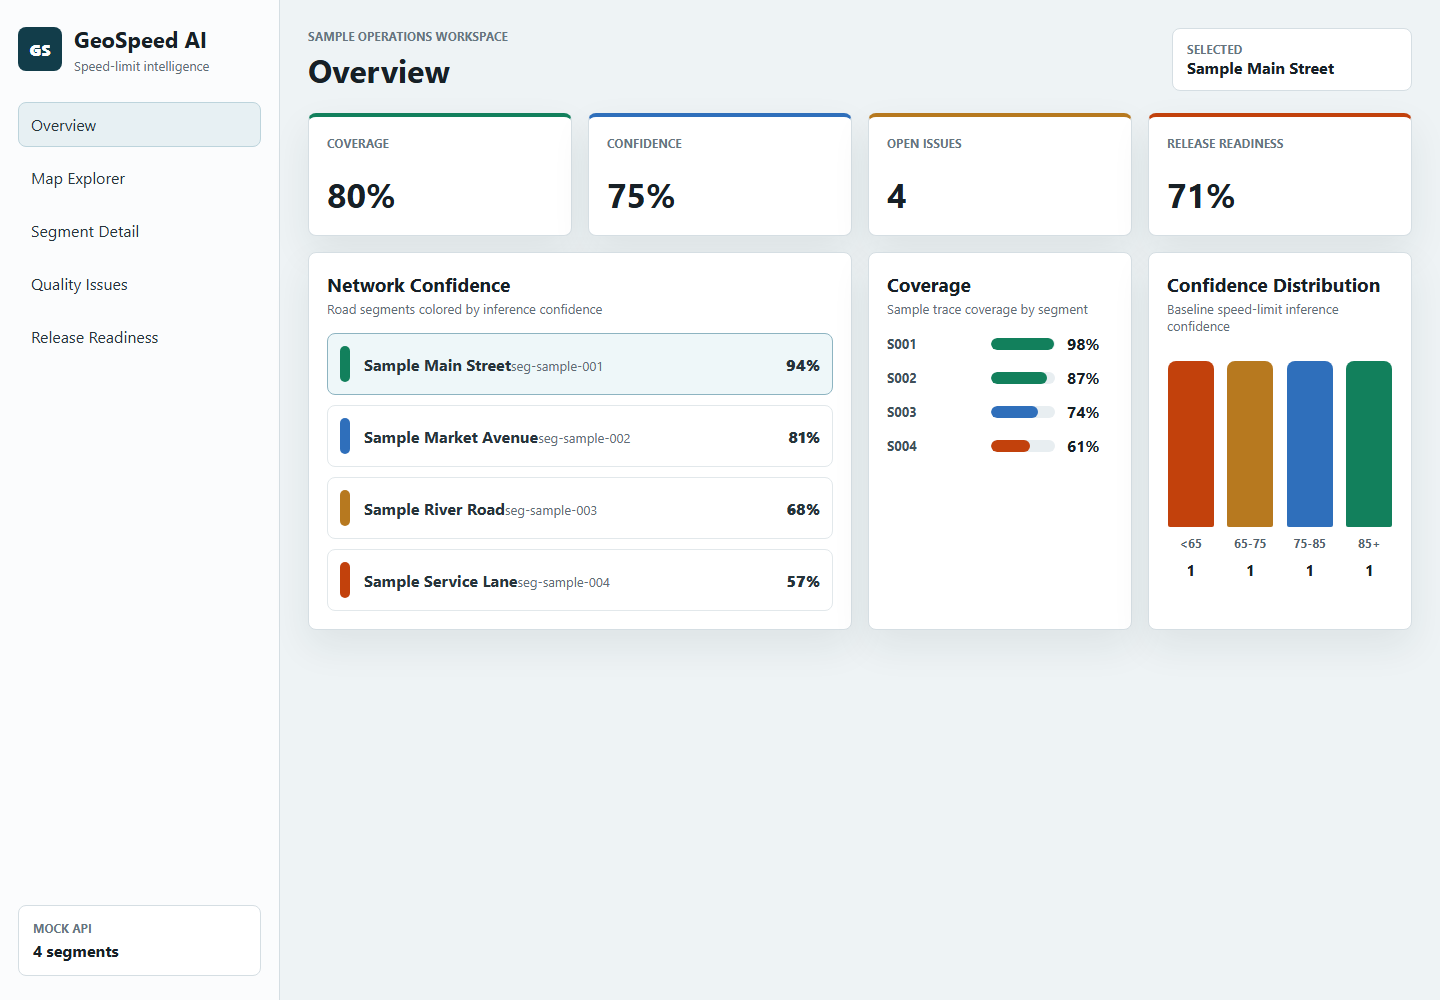Click the Network Confidence heading
Screen dimensions: 1440x1000
click(x=419, y=285)
